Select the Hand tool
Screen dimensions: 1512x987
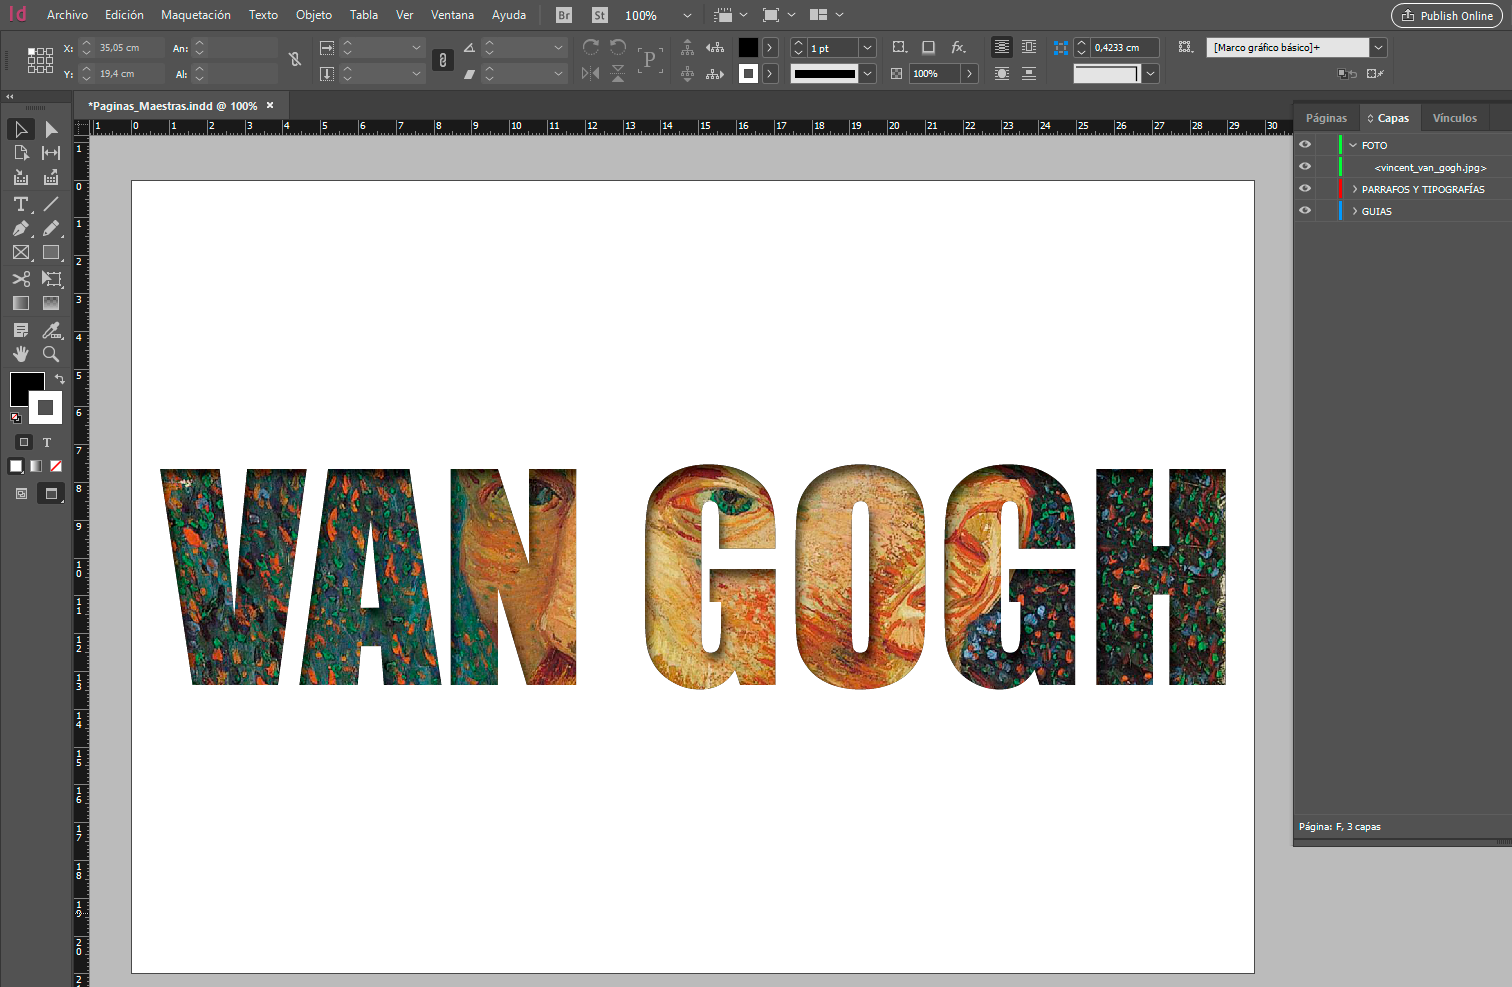tap(20, 353)
